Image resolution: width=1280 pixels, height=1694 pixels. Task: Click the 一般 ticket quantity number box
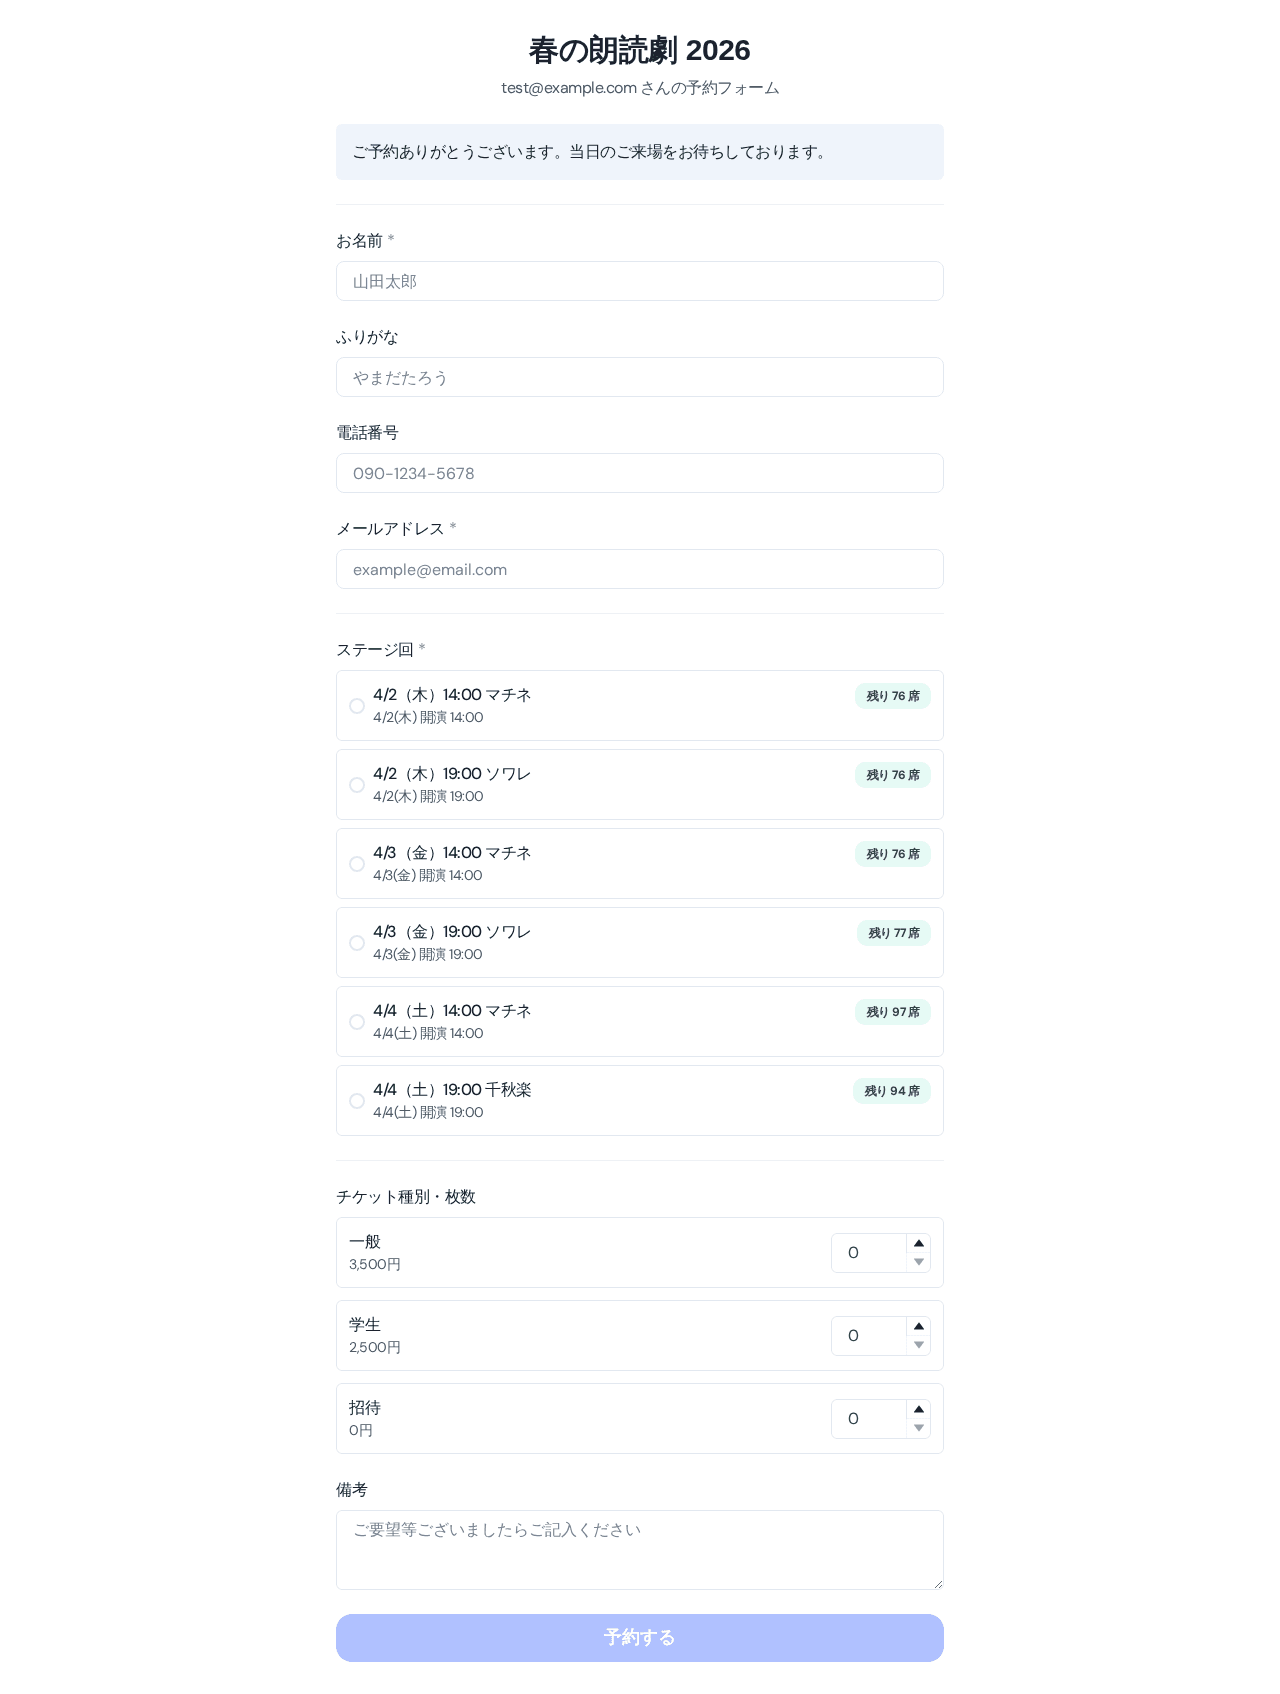(868, 1253)
